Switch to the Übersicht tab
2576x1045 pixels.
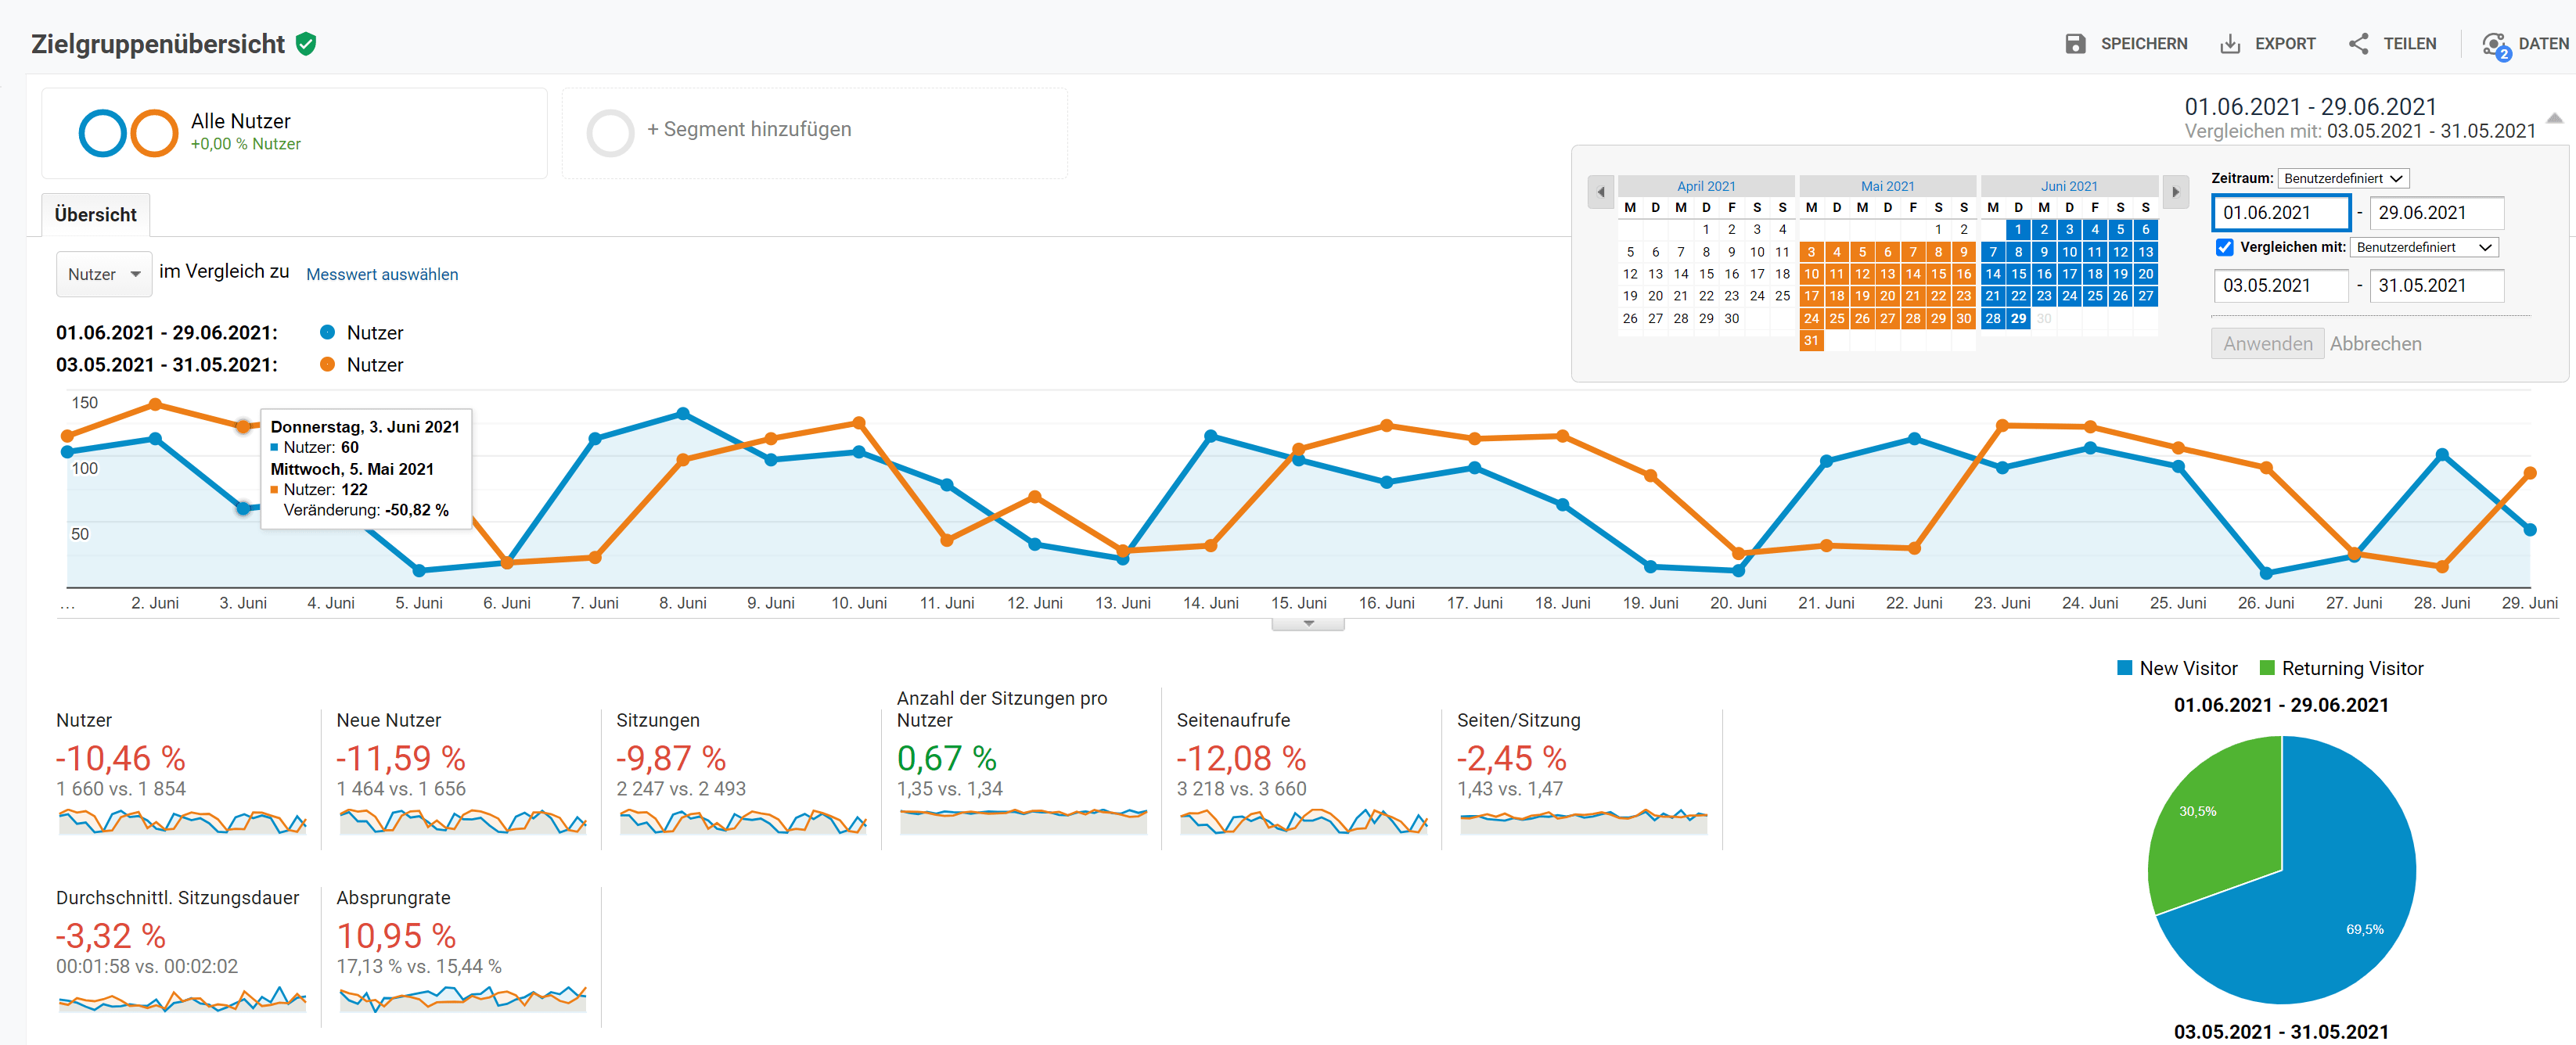(x=96, y=214)
